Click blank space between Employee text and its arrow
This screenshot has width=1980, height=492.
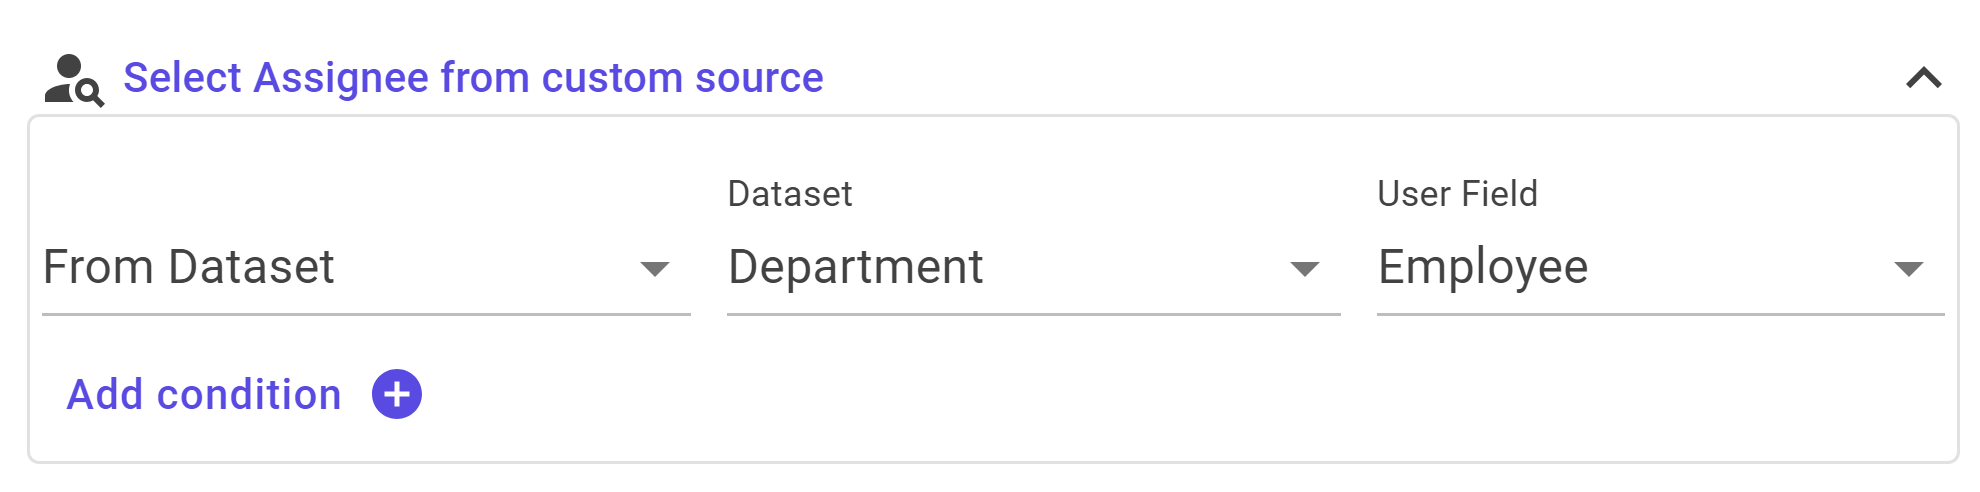pyautogui.click(x=1740, y=268)
